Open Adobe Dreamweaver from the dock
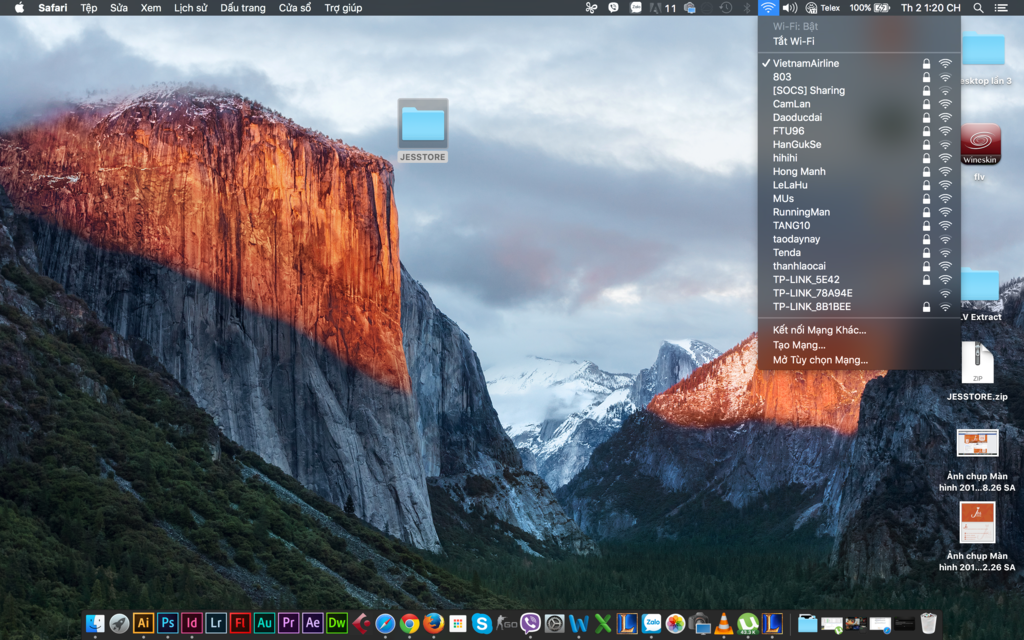The image size is (1024, 640). tap(337, 623)
